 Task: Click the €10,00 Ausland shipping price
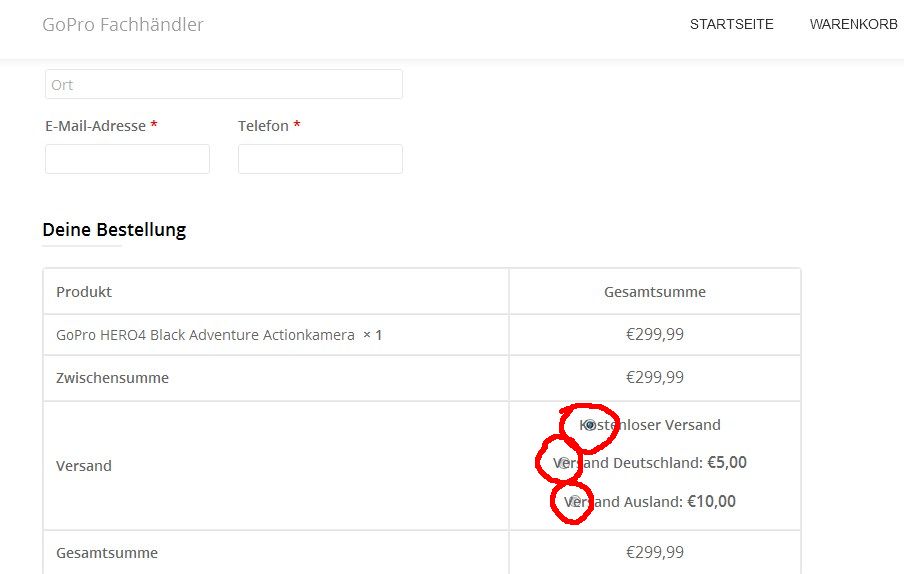point(711,501)
